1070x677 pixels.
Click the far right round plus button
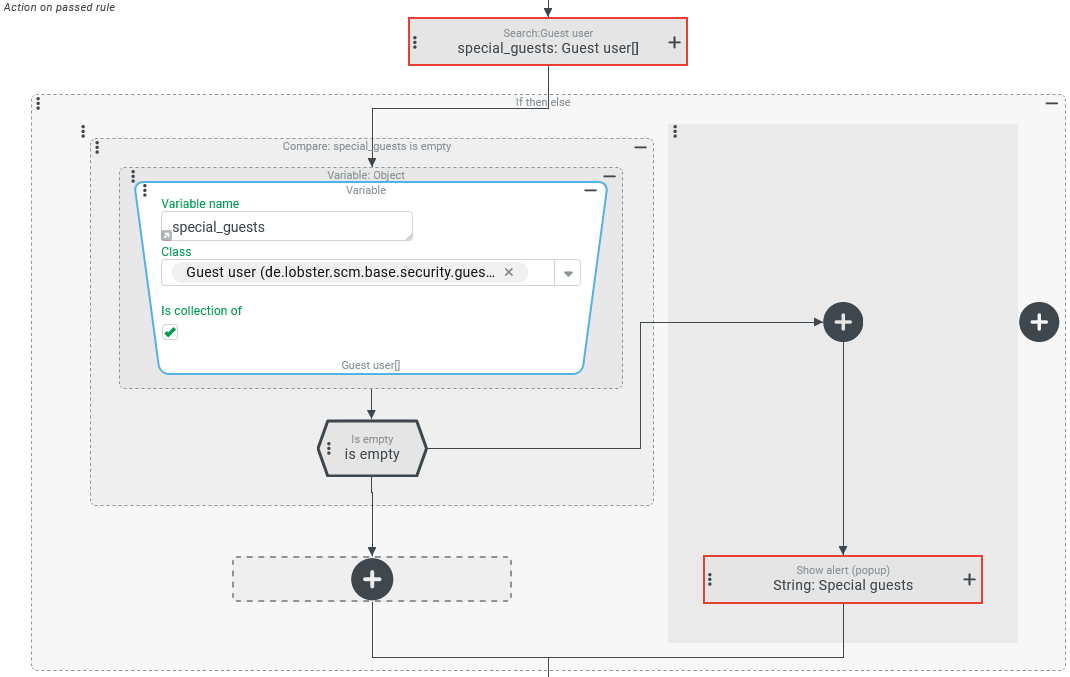click(x=1039, y=322)
